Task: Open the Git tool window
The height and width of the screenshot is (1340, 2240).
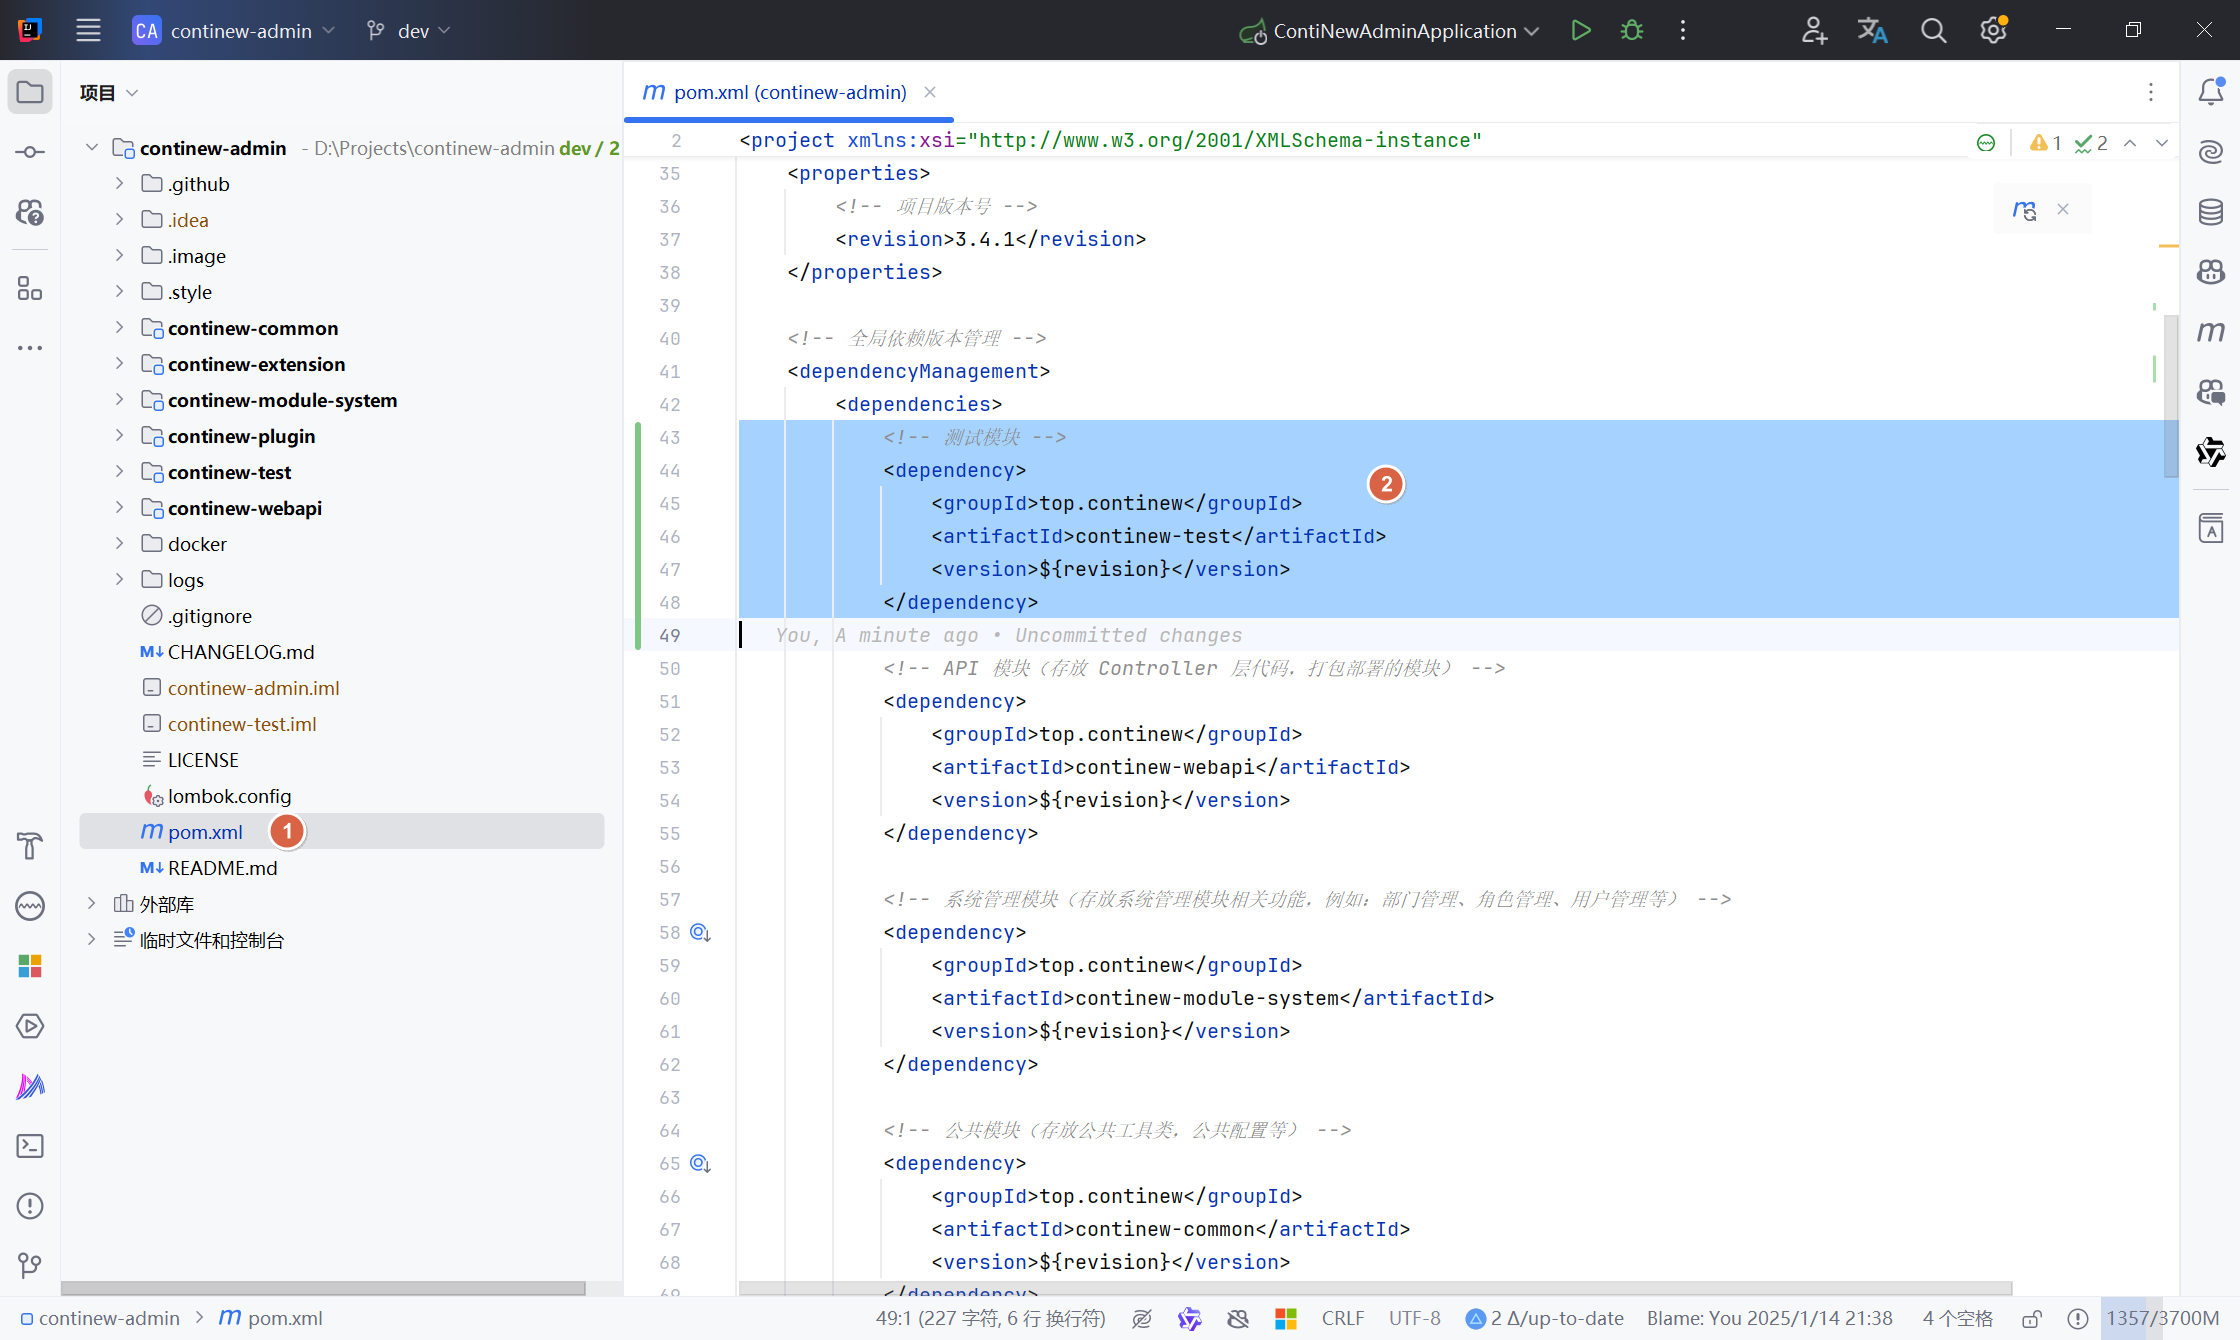Action: pos(30,1266)
